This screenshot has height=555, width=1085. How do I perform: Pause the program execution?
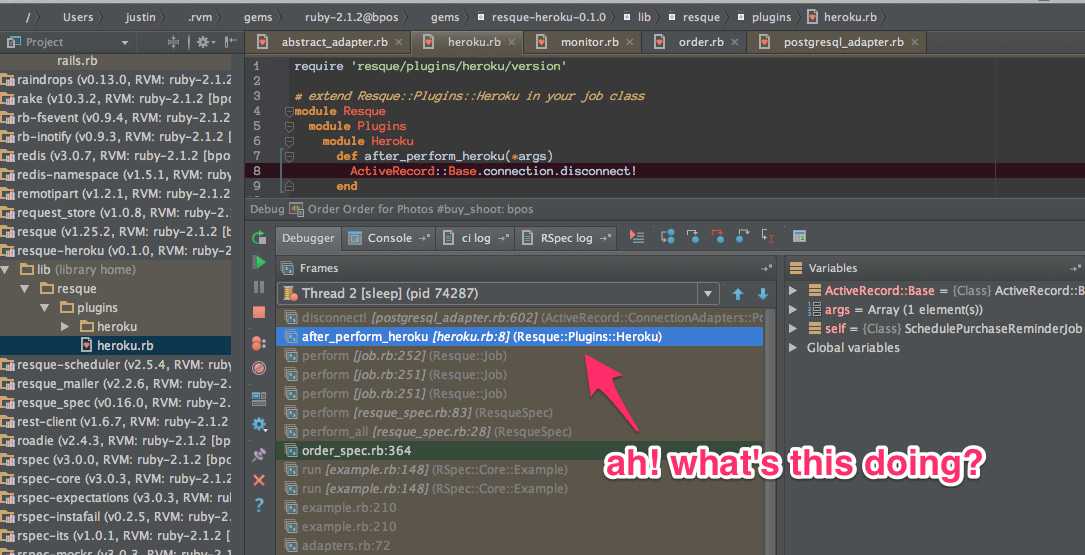tap(259, 287)
